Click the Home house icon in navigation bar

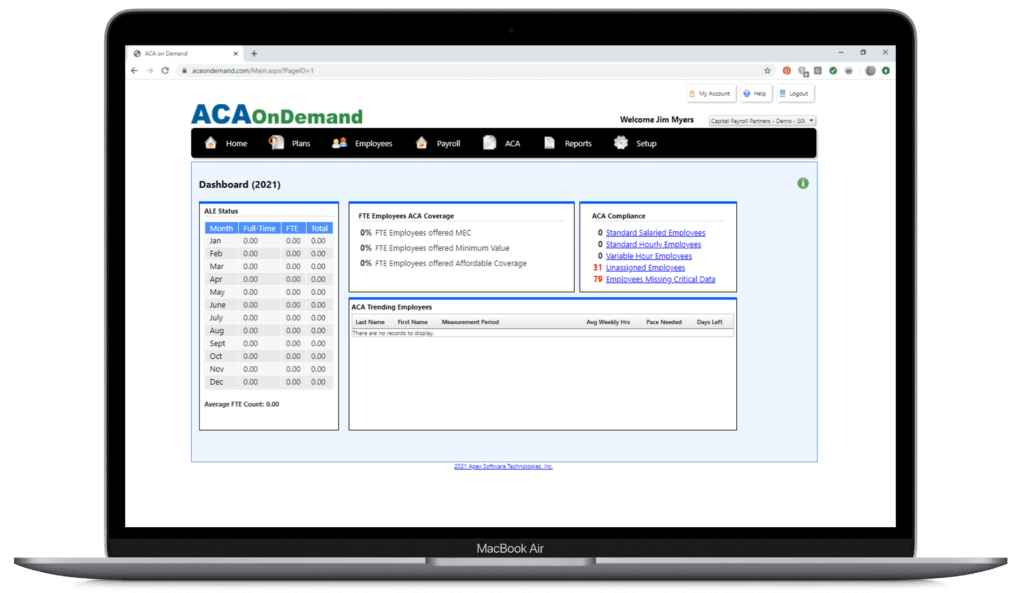pyautogui.click(x=211, y=143)
